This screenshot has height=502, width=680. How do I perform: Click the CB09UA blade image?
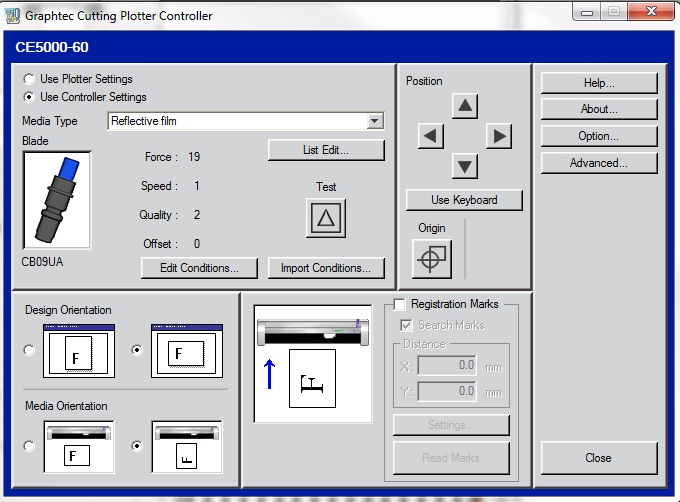point(57,200)
